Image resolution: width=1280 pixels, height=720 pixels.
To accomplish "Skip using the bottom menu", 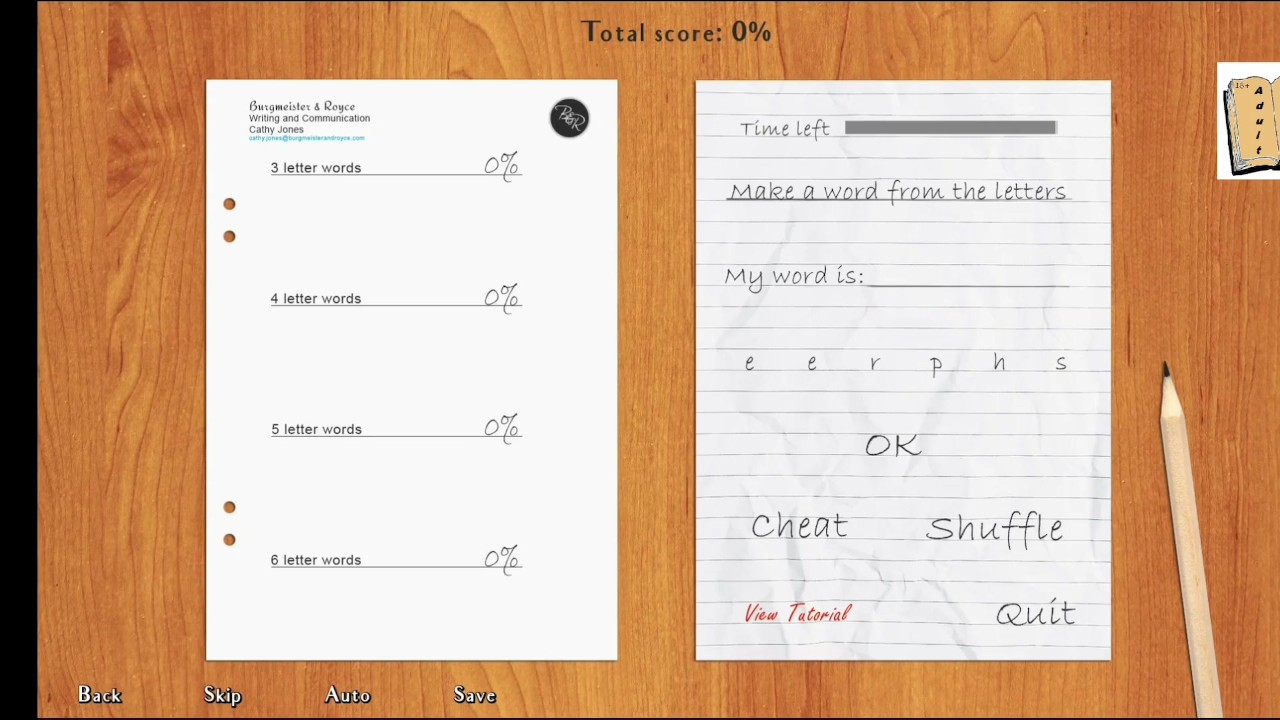I will (x=223, y=695).
